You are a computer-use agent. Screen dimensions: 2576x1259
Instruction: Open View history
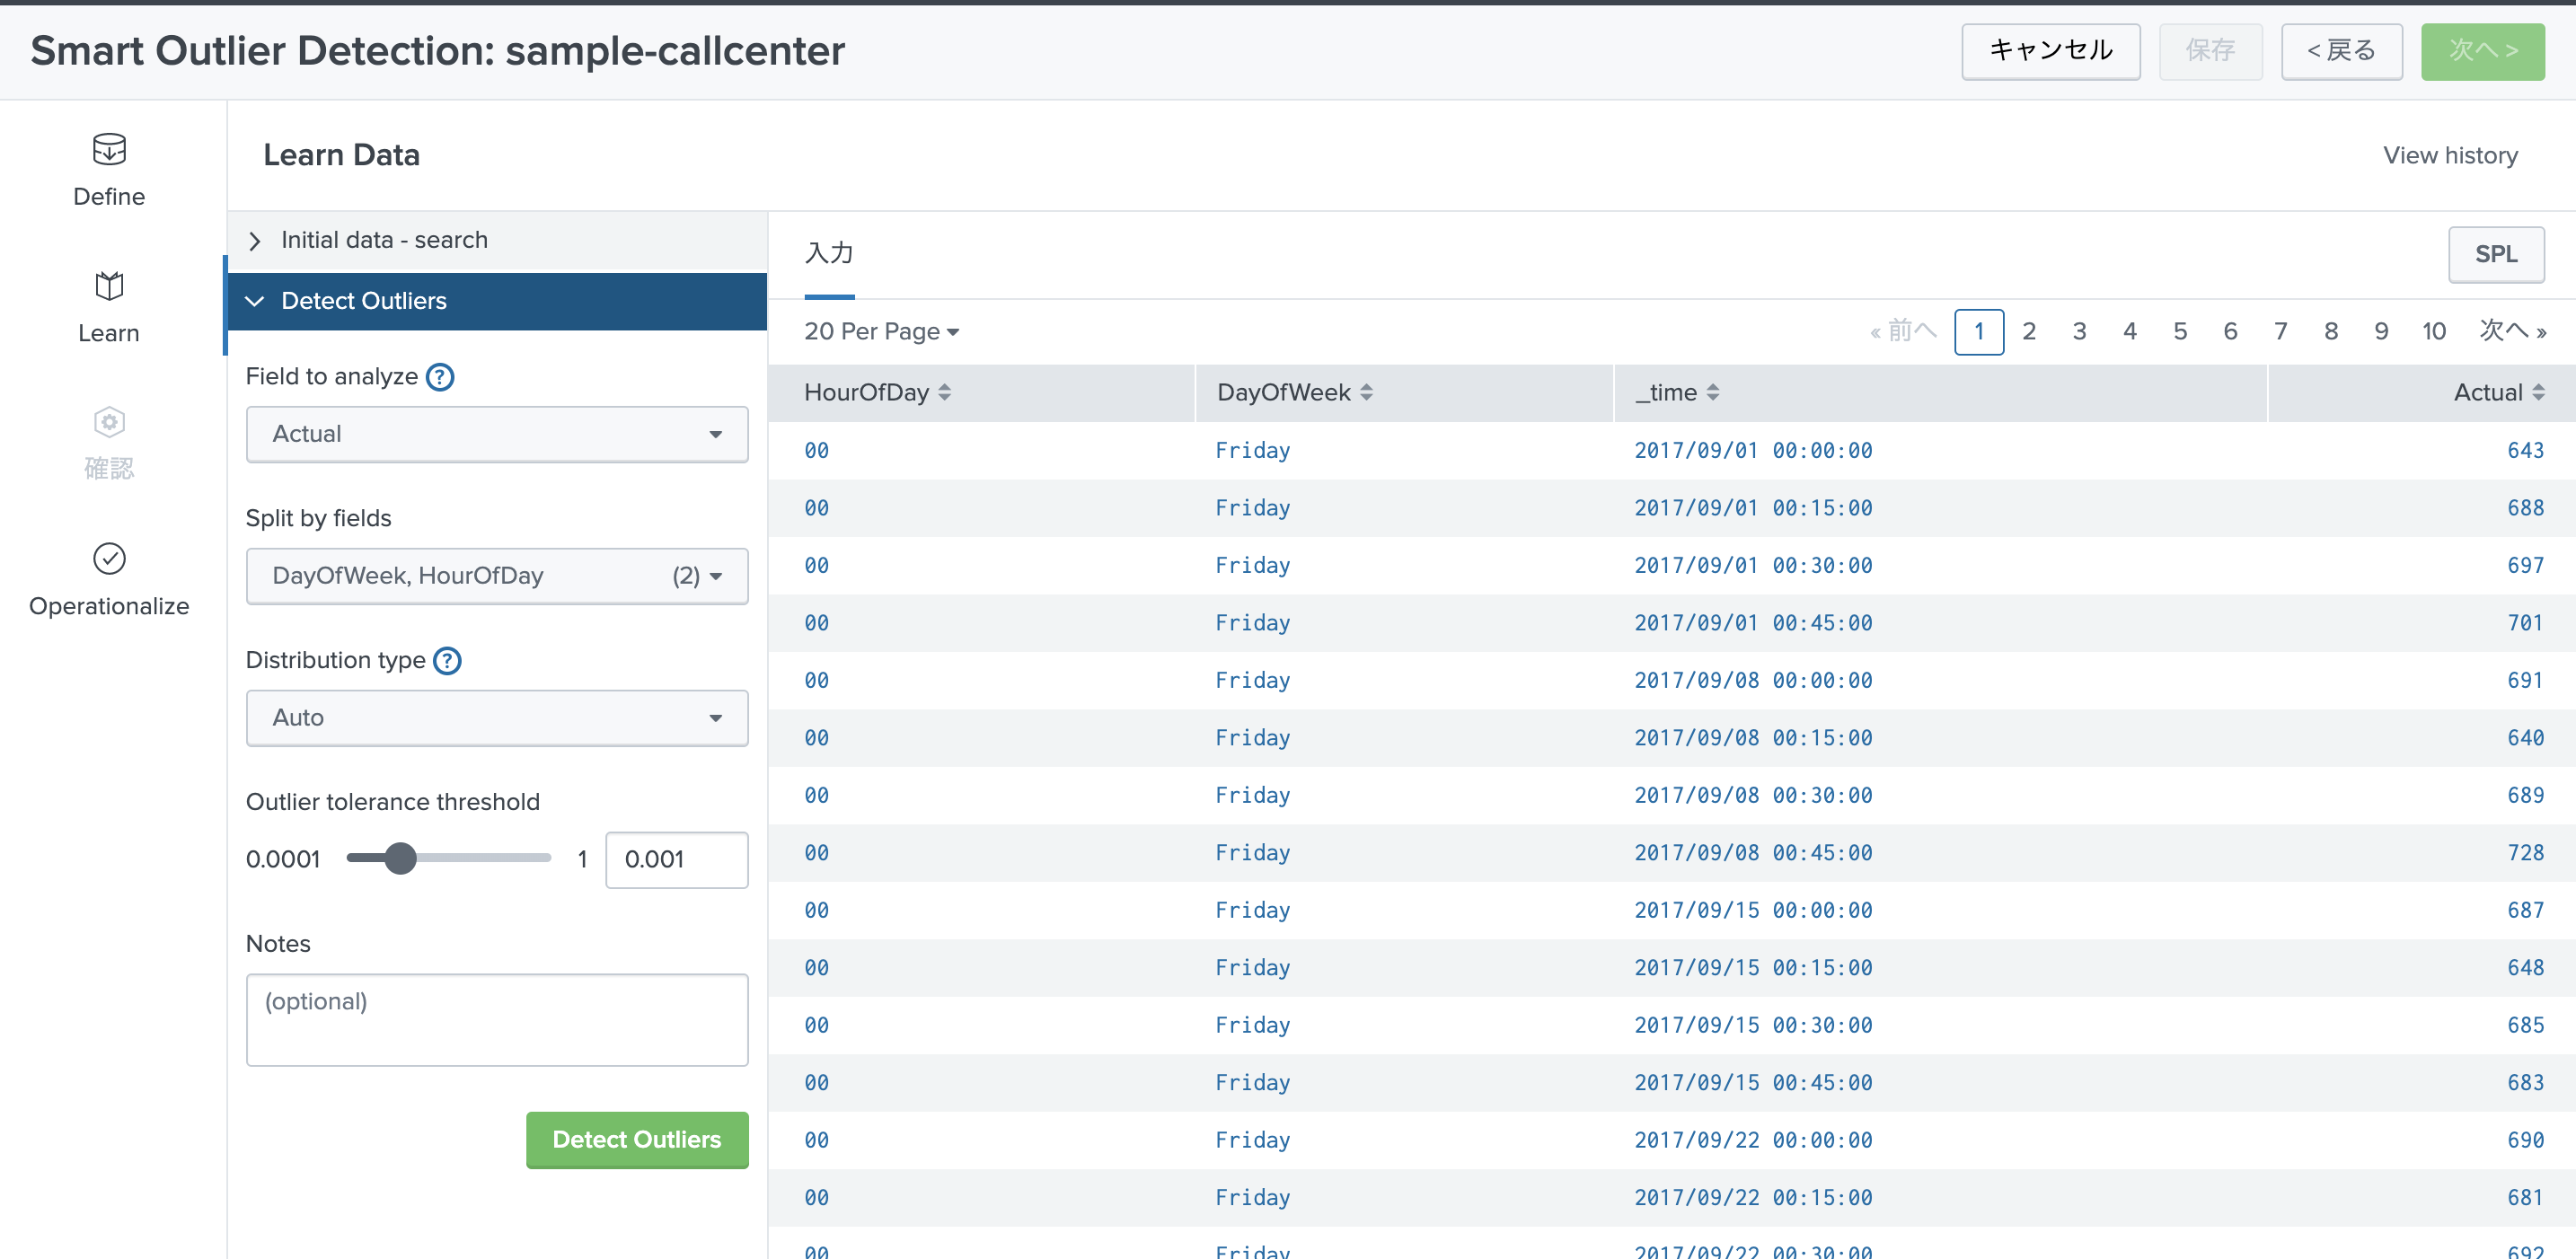click(2450, 155)
